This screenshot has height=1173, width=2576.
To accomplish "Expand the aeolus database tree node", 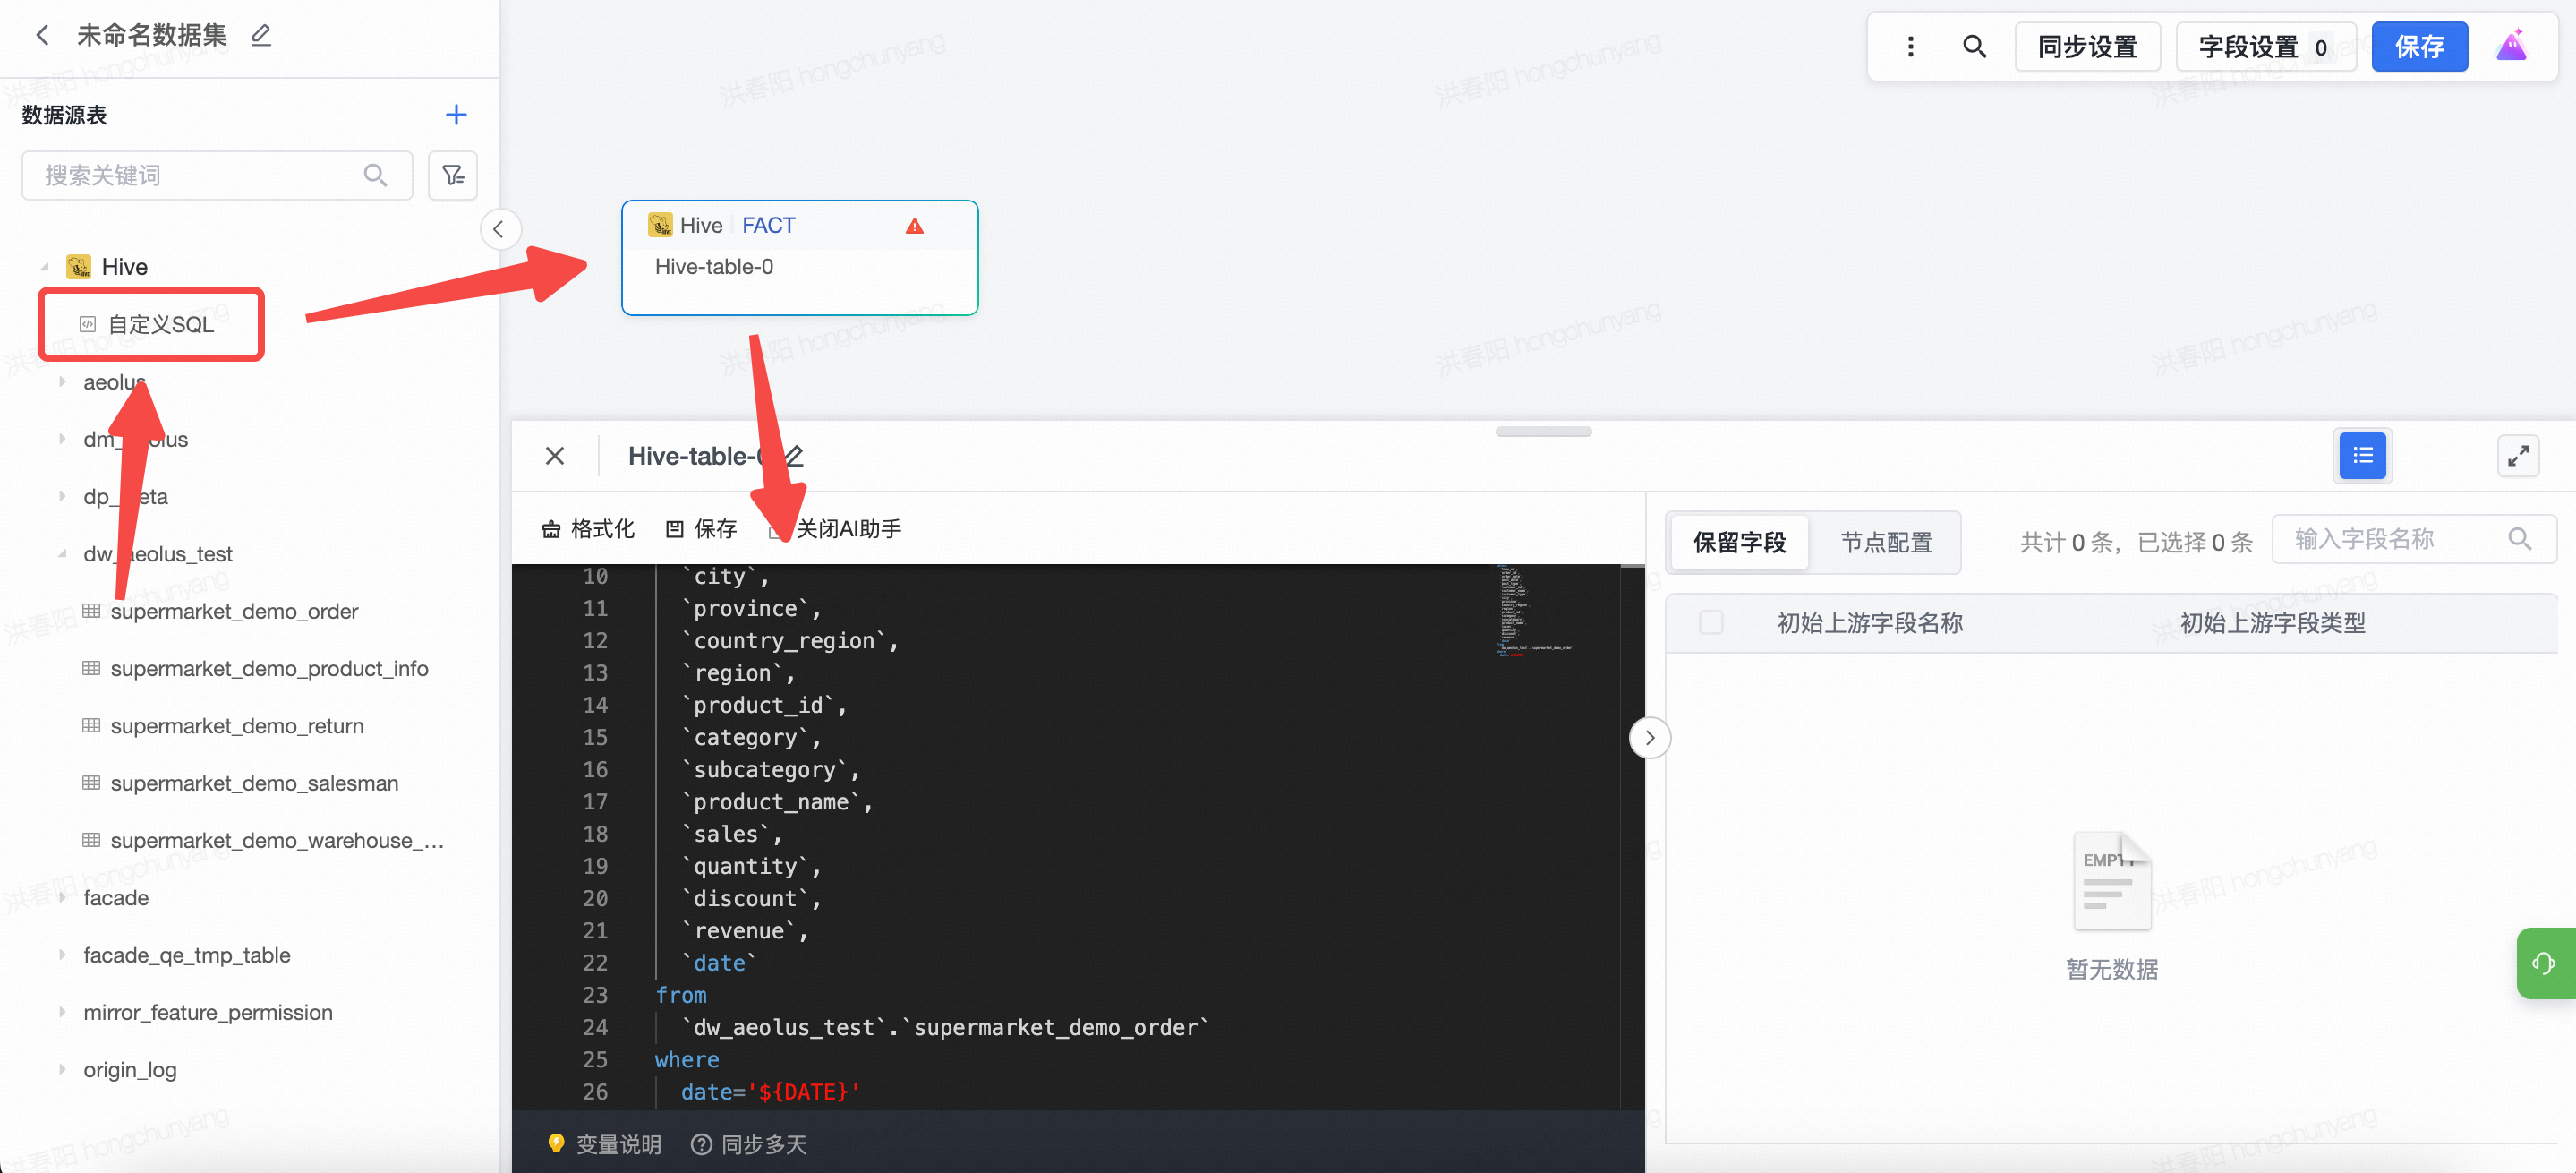I will point(62,382).
